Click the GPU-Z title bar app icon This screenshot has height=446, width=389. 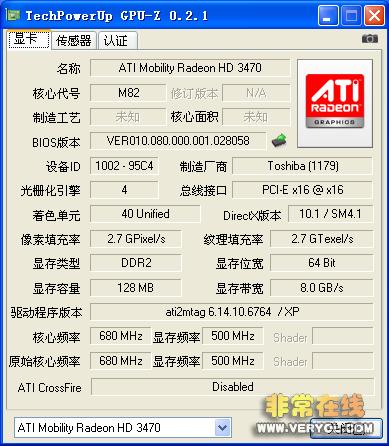13,15
